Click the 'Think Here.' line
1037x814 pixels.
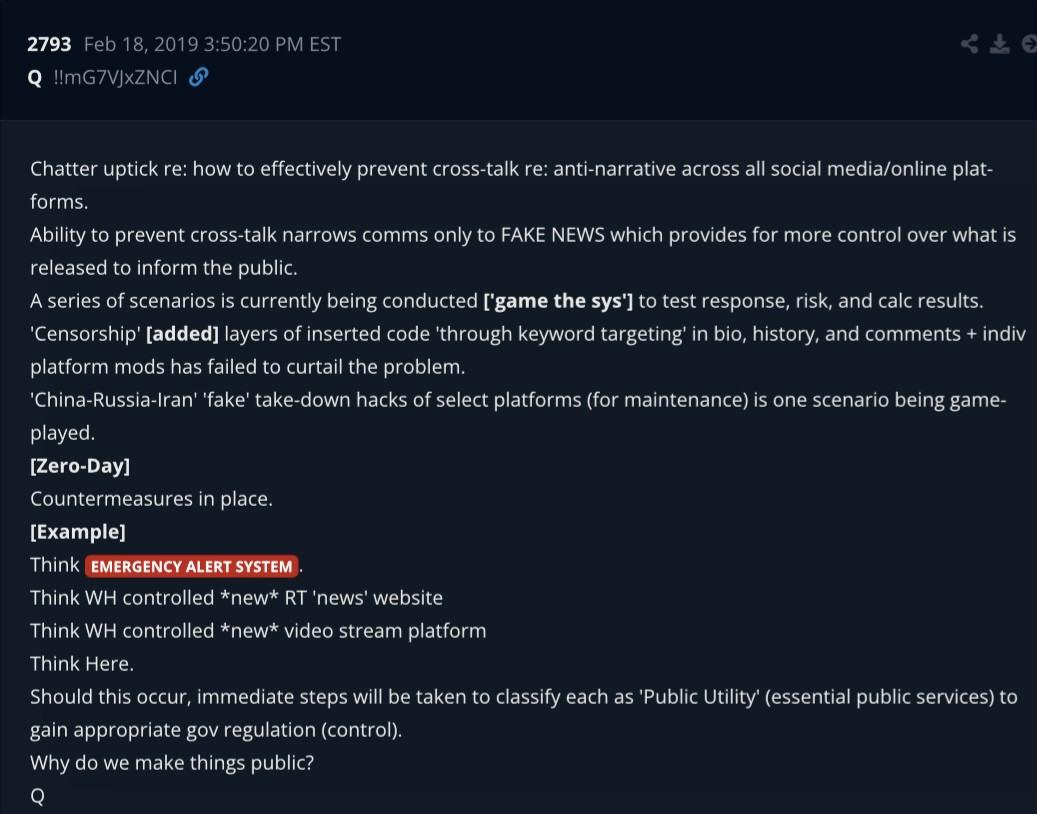(82, 664)
